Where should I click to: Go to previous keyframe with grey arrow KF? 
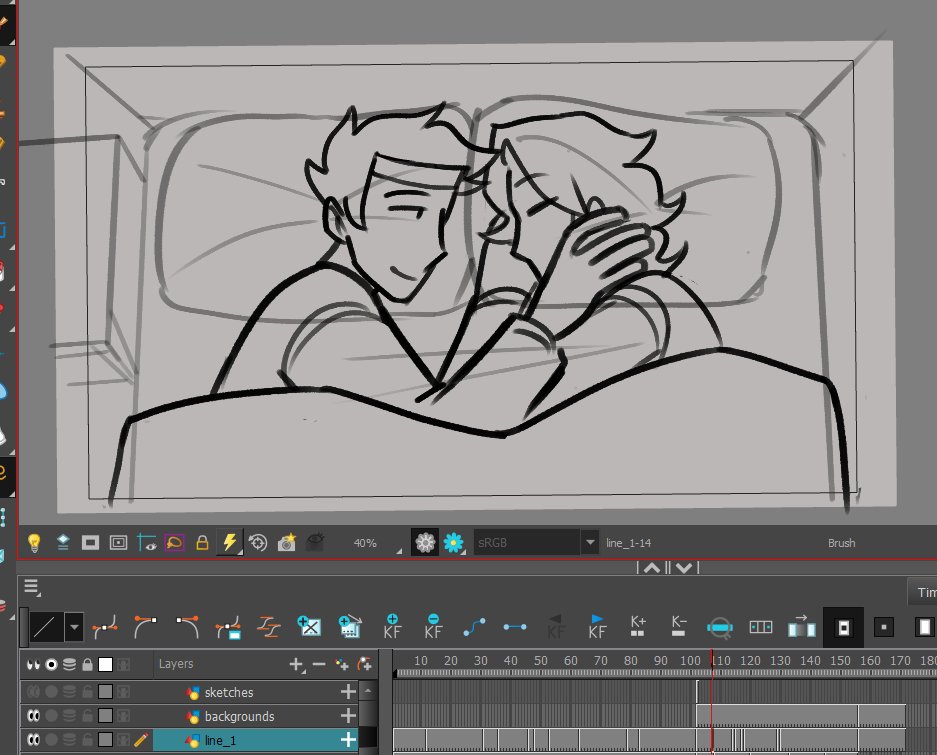tap(556, 626)
